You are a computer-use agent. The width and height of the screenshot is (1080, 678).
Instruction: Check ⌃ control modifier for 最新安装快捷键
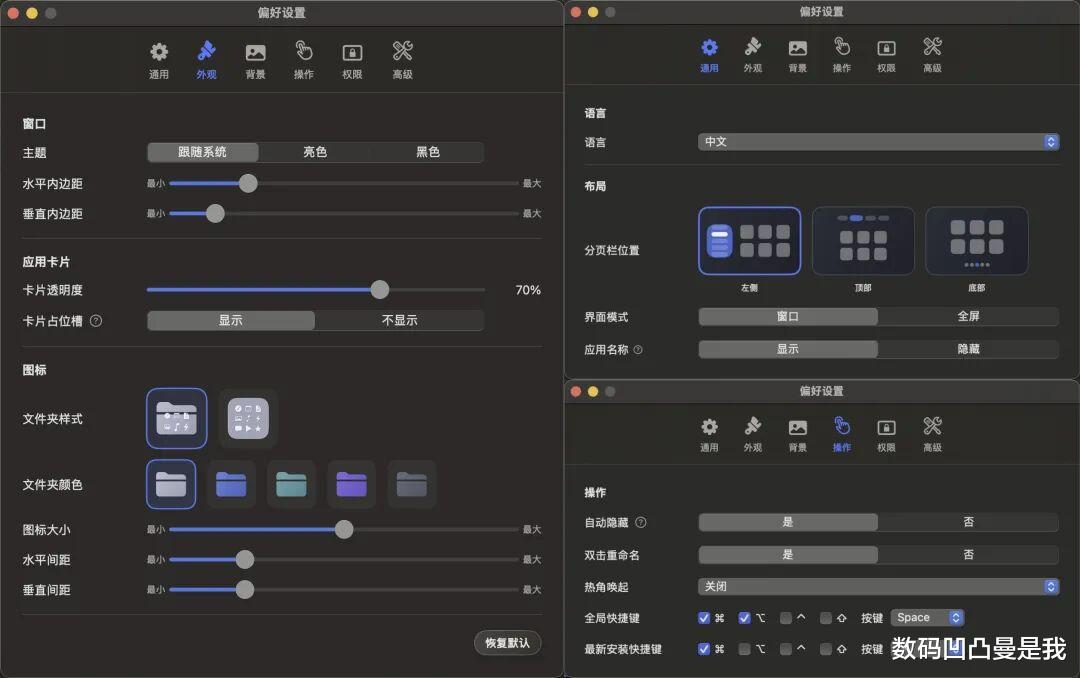click(786, 648)
